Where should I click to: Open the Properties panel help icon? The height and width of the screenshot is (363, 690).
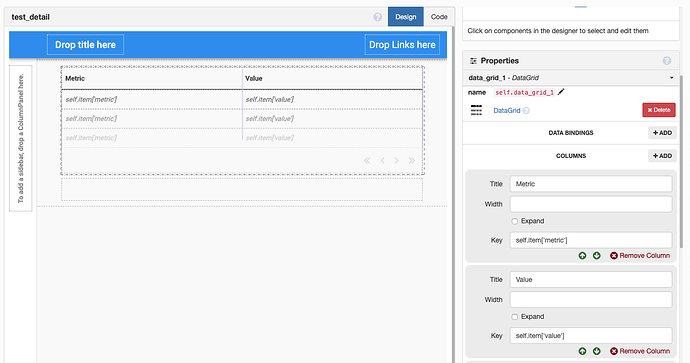pos(667,61)
